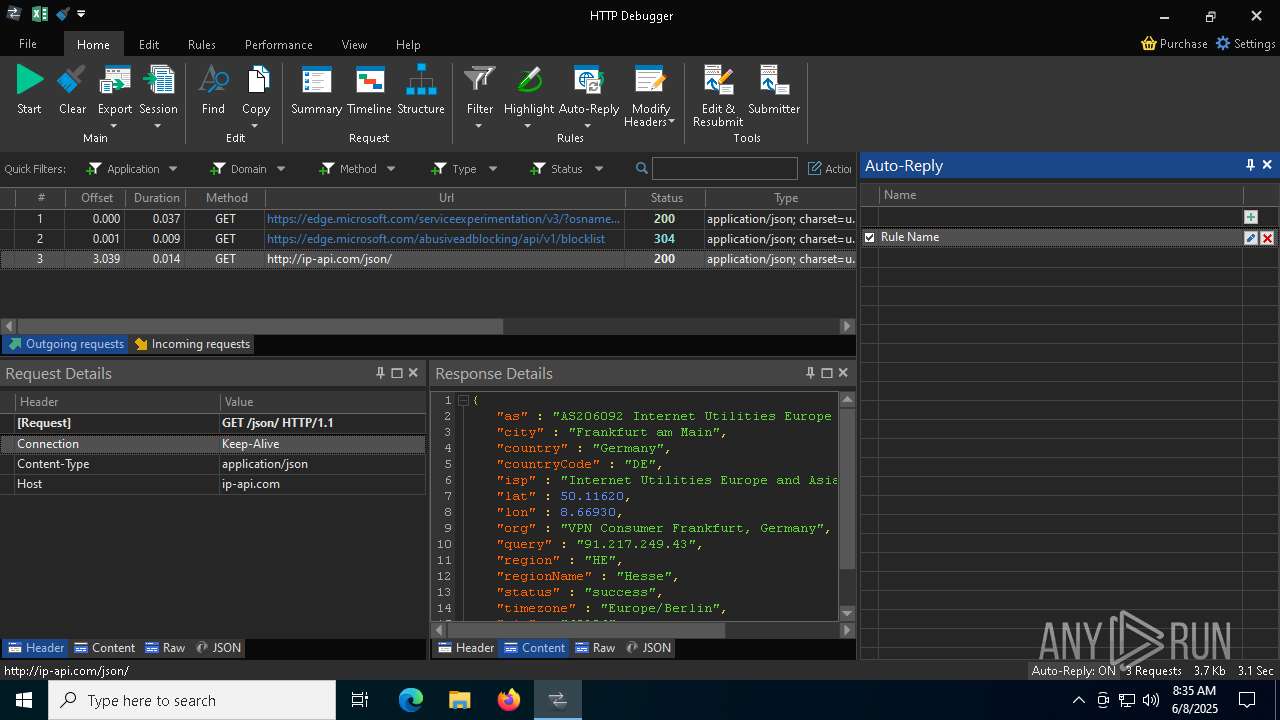Open the Export dropdown arrow
Screen dimensions: 1280x720
pyautogui.click(x=114, y=126)
